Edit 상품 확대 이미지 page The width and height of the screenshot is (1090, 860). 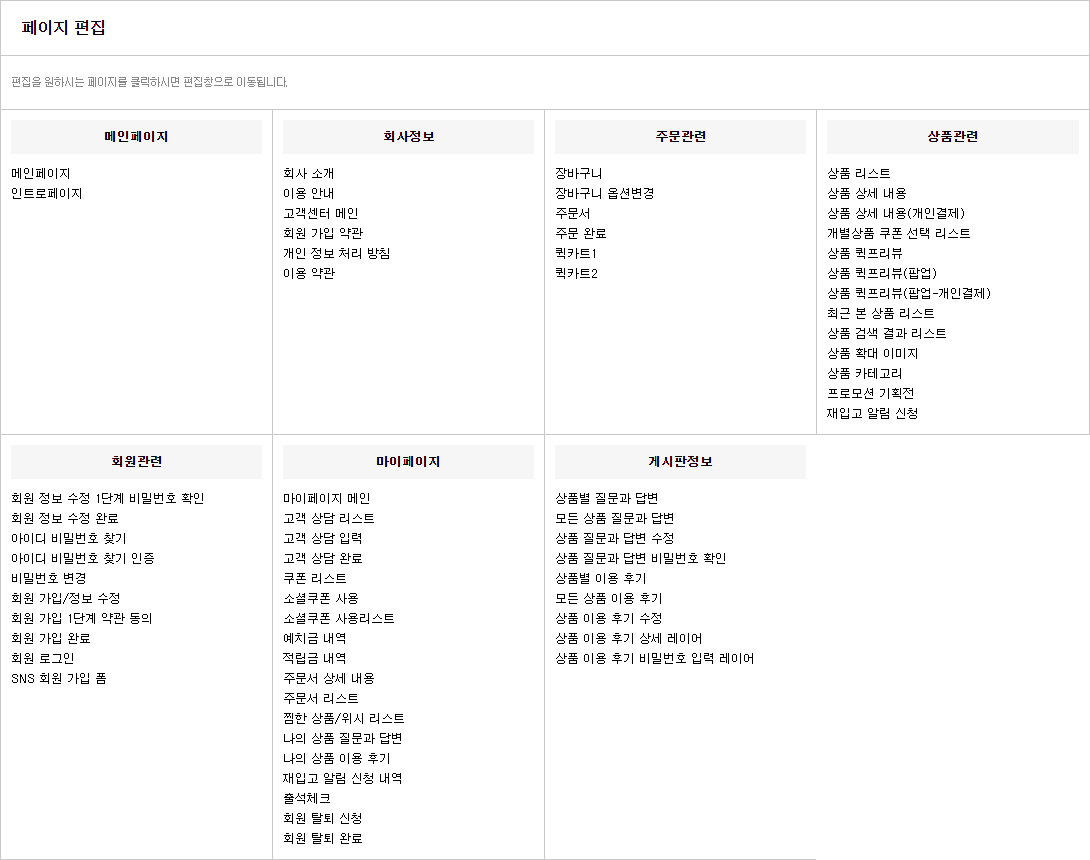click(872, 353)
